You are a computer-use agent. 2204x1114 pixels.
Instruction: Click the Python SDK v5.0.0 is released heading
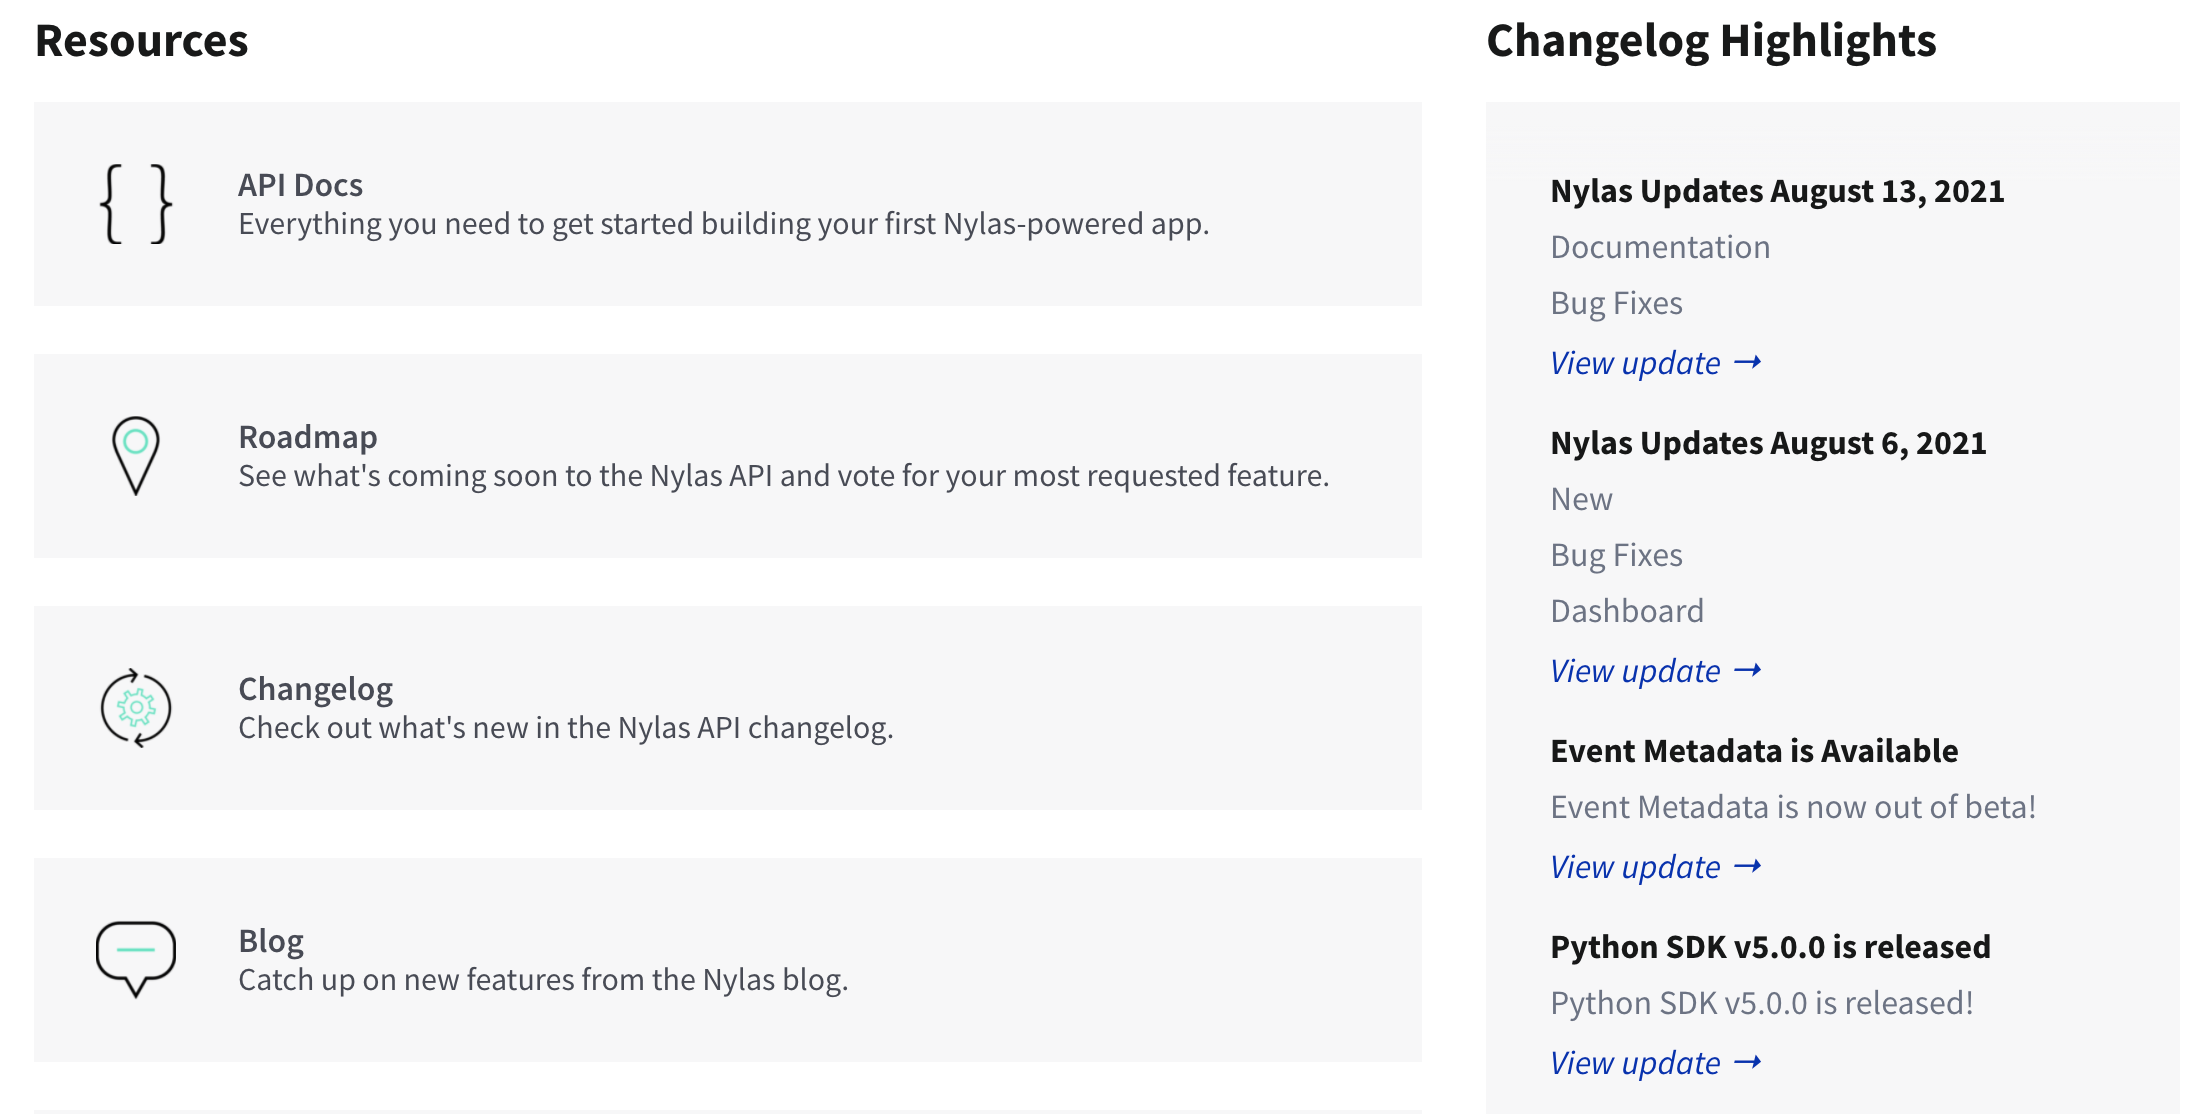coord(1770,946)
